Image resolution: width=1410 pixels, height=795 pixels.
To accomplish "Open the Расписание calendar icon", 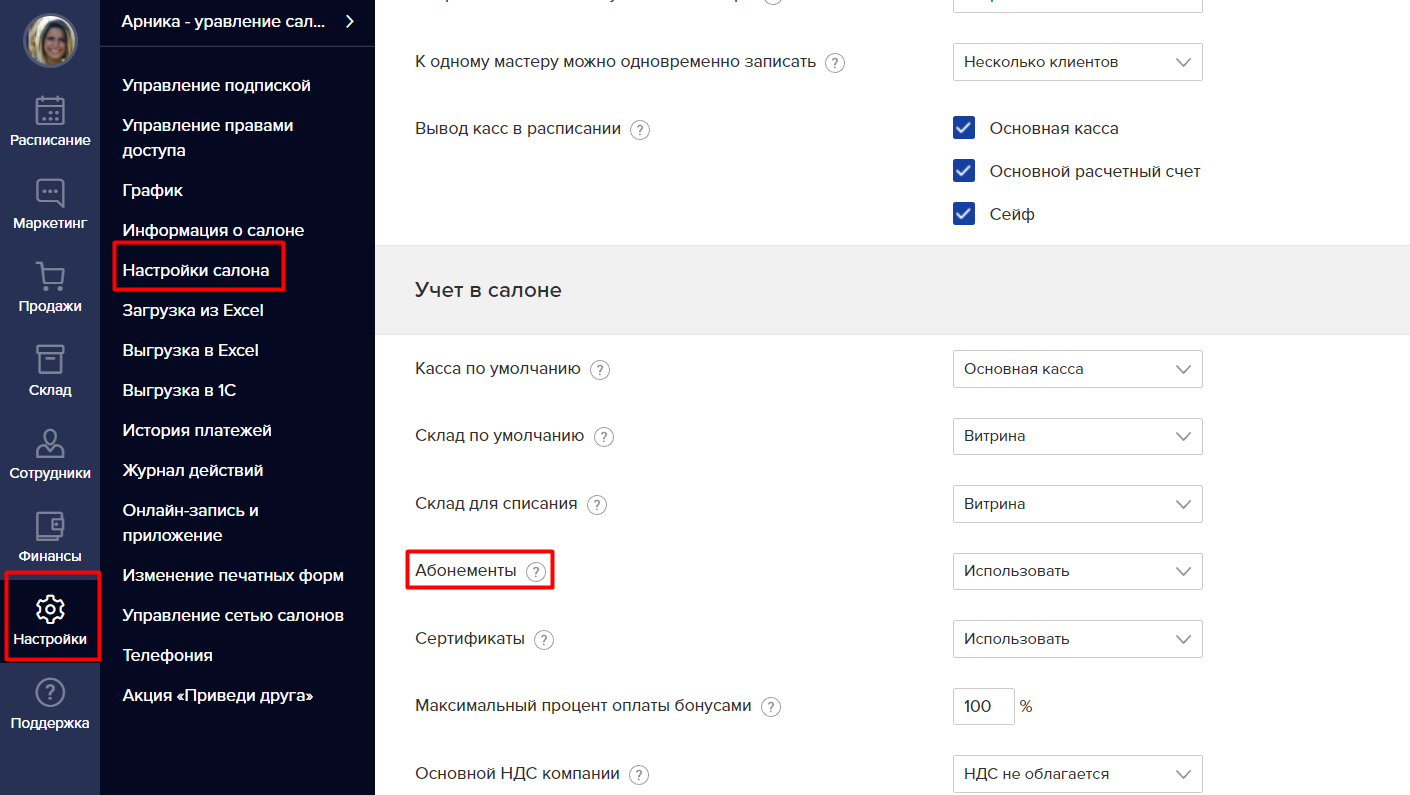I will coord(50,110).
